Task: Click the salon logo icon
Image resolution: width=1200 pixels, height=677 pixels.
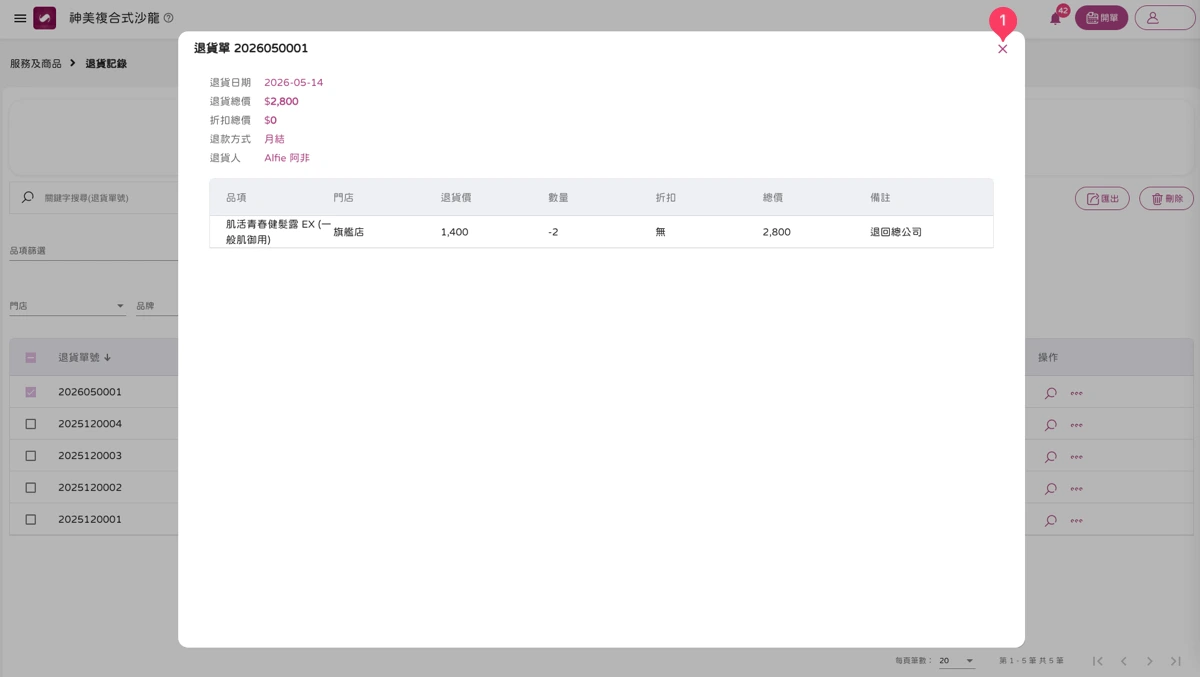Action: click(45, 18)
